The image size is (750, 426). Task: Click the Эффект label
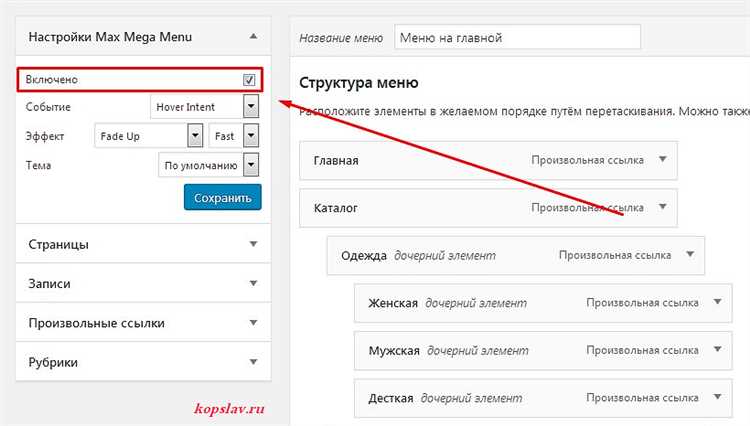click(44, 136)
